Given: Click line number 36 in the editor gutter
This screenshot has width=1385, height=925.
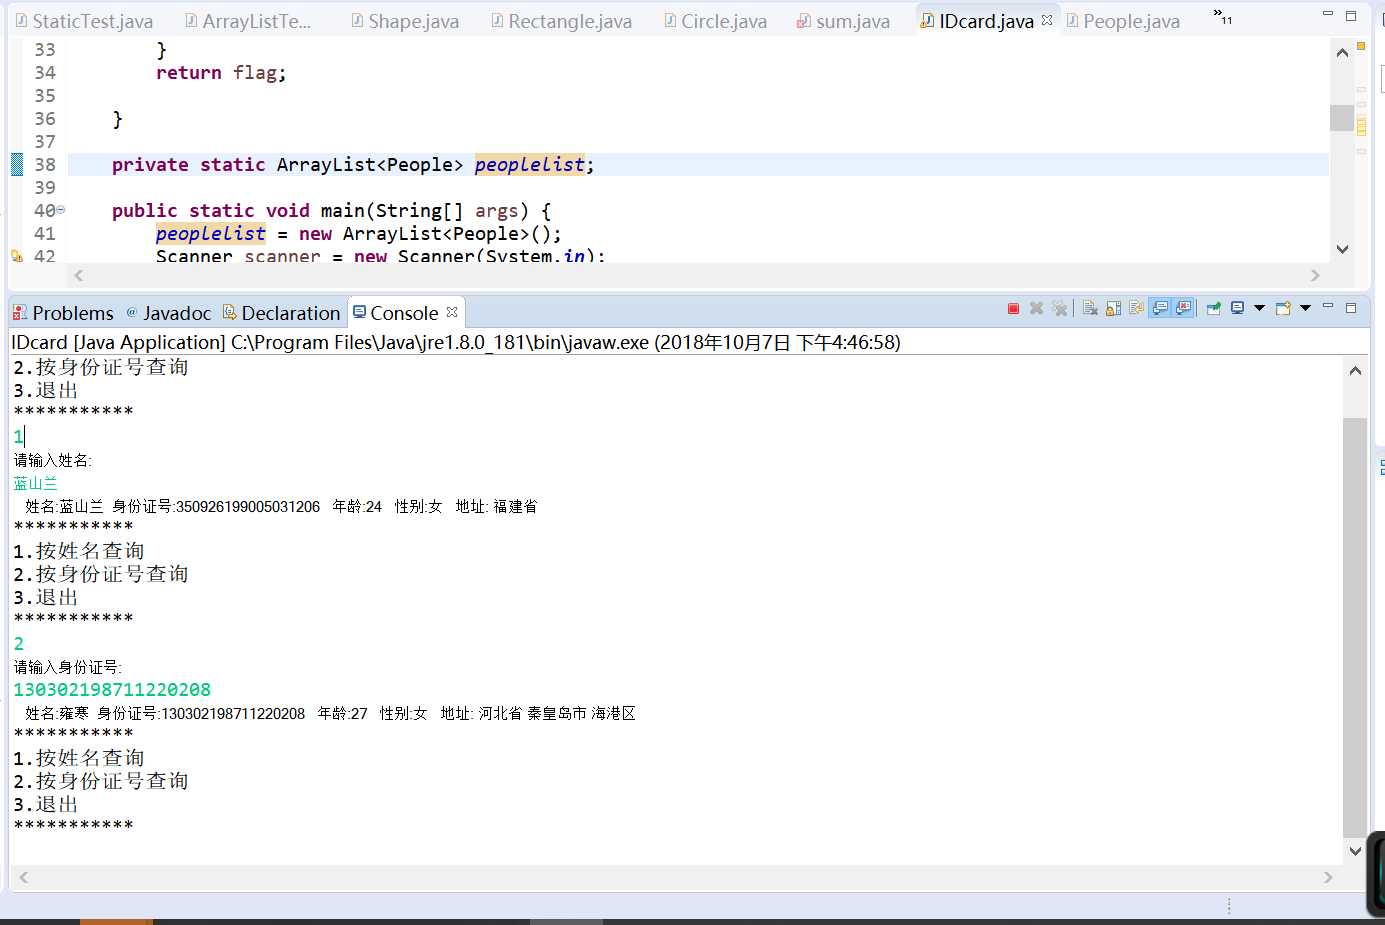Looking at the screenshot, I should (x=45, y=118).
